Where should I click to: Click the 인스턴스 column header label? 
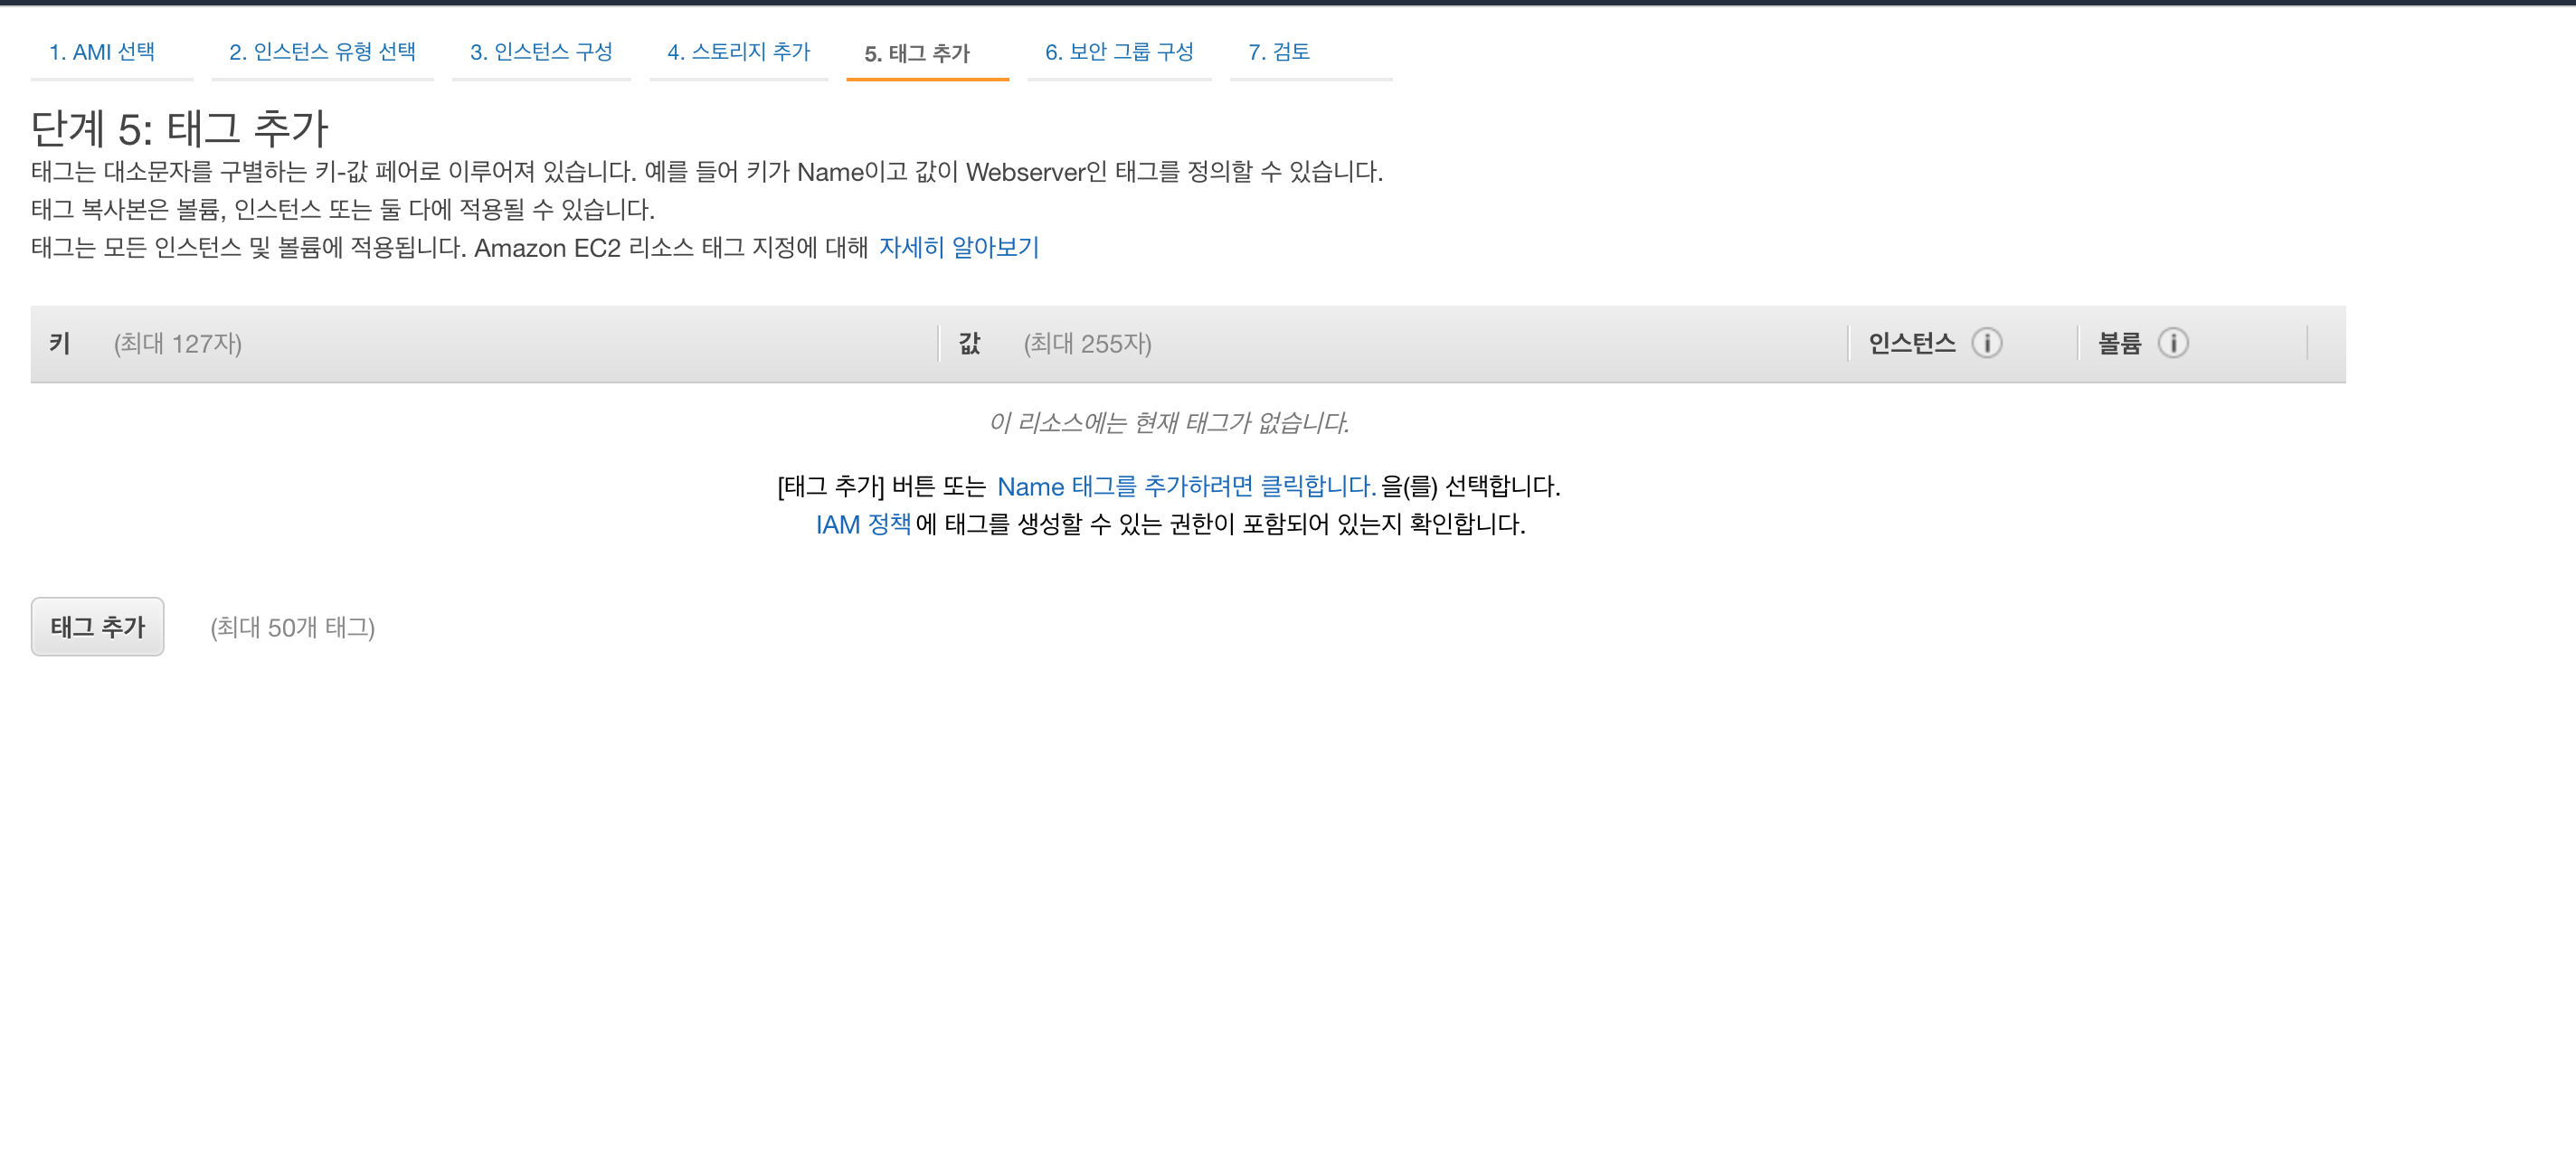tap(1911, 343)
